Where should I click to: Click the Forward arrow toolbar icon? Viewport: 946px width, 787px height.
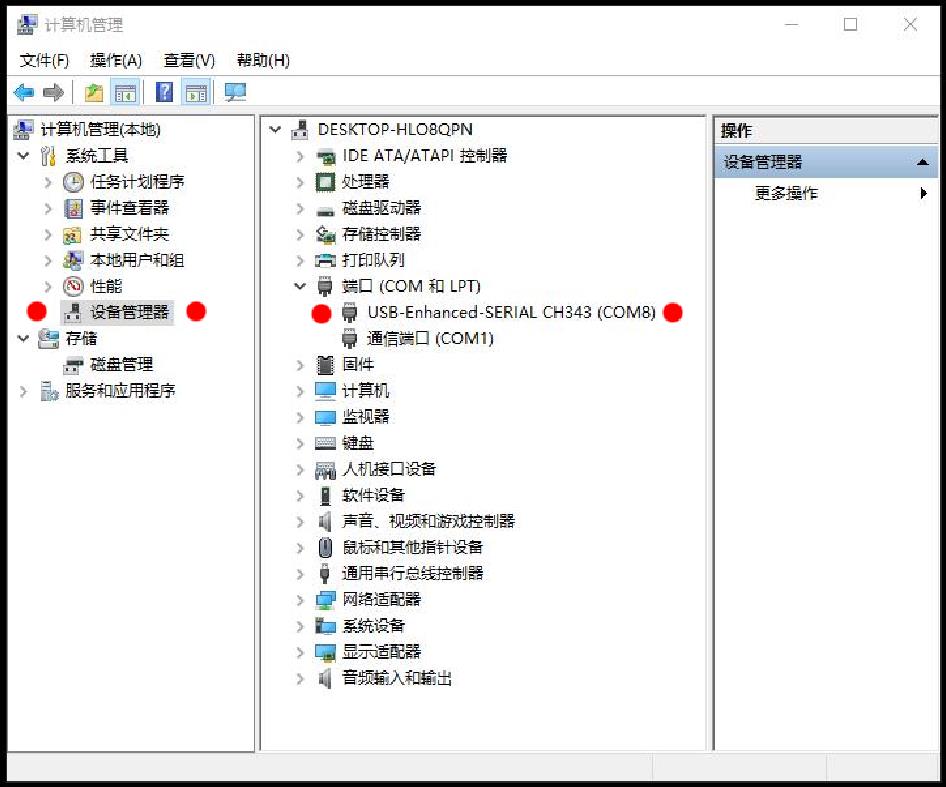click(53, 92)
